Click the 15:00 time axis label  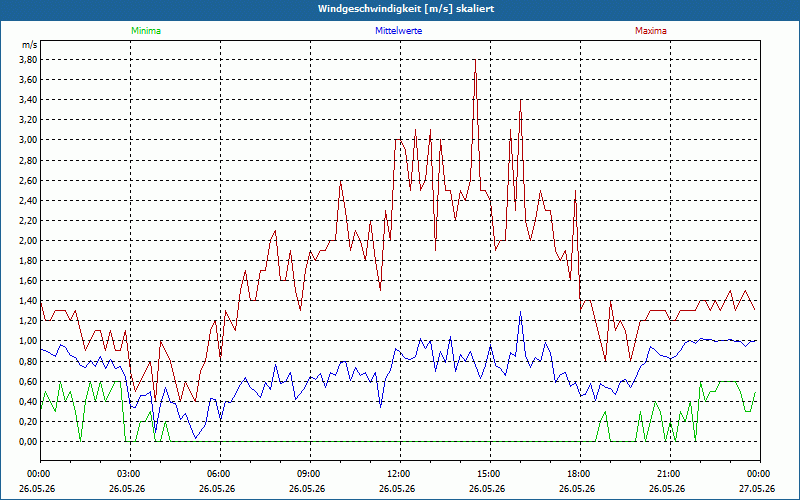coord(490,474)
